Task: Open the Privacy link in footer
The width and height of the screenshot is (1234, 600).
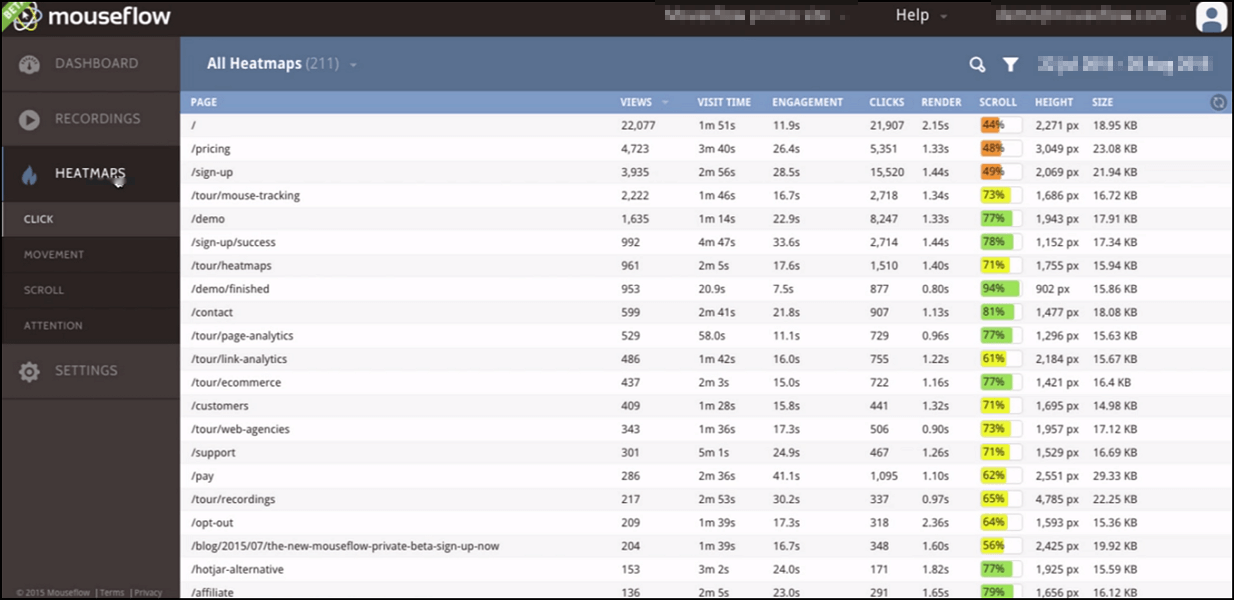Action: coord(147,593)
